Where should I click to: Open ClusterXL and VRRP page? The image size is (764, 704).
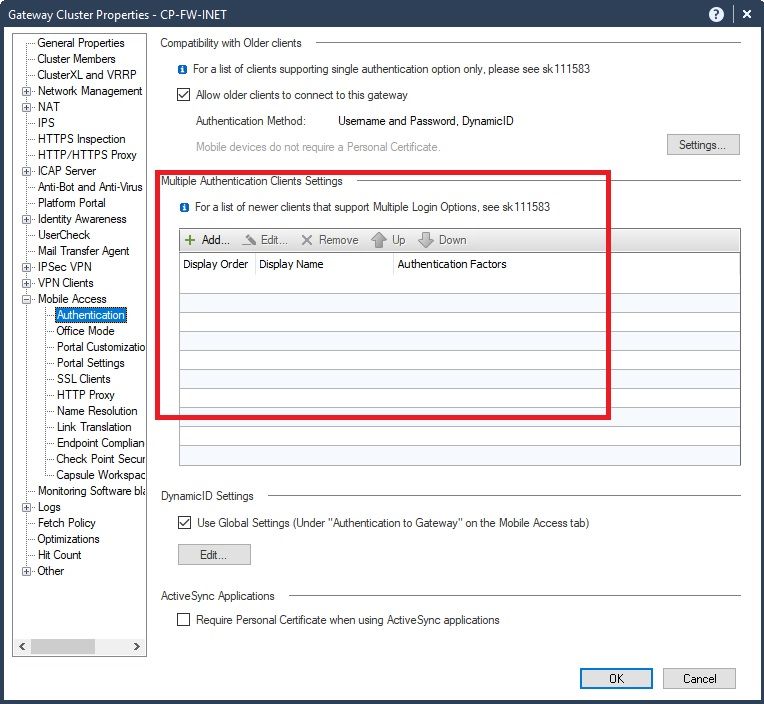point(87,75)
